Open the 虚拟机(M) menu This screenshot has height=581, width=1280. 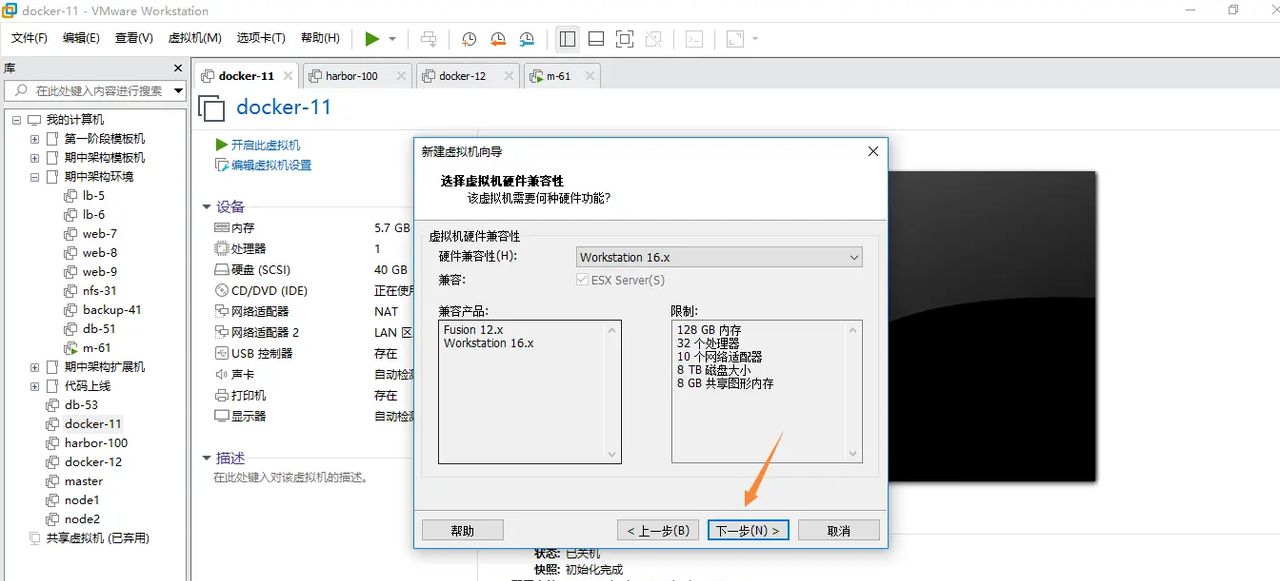tap(195, 38)
